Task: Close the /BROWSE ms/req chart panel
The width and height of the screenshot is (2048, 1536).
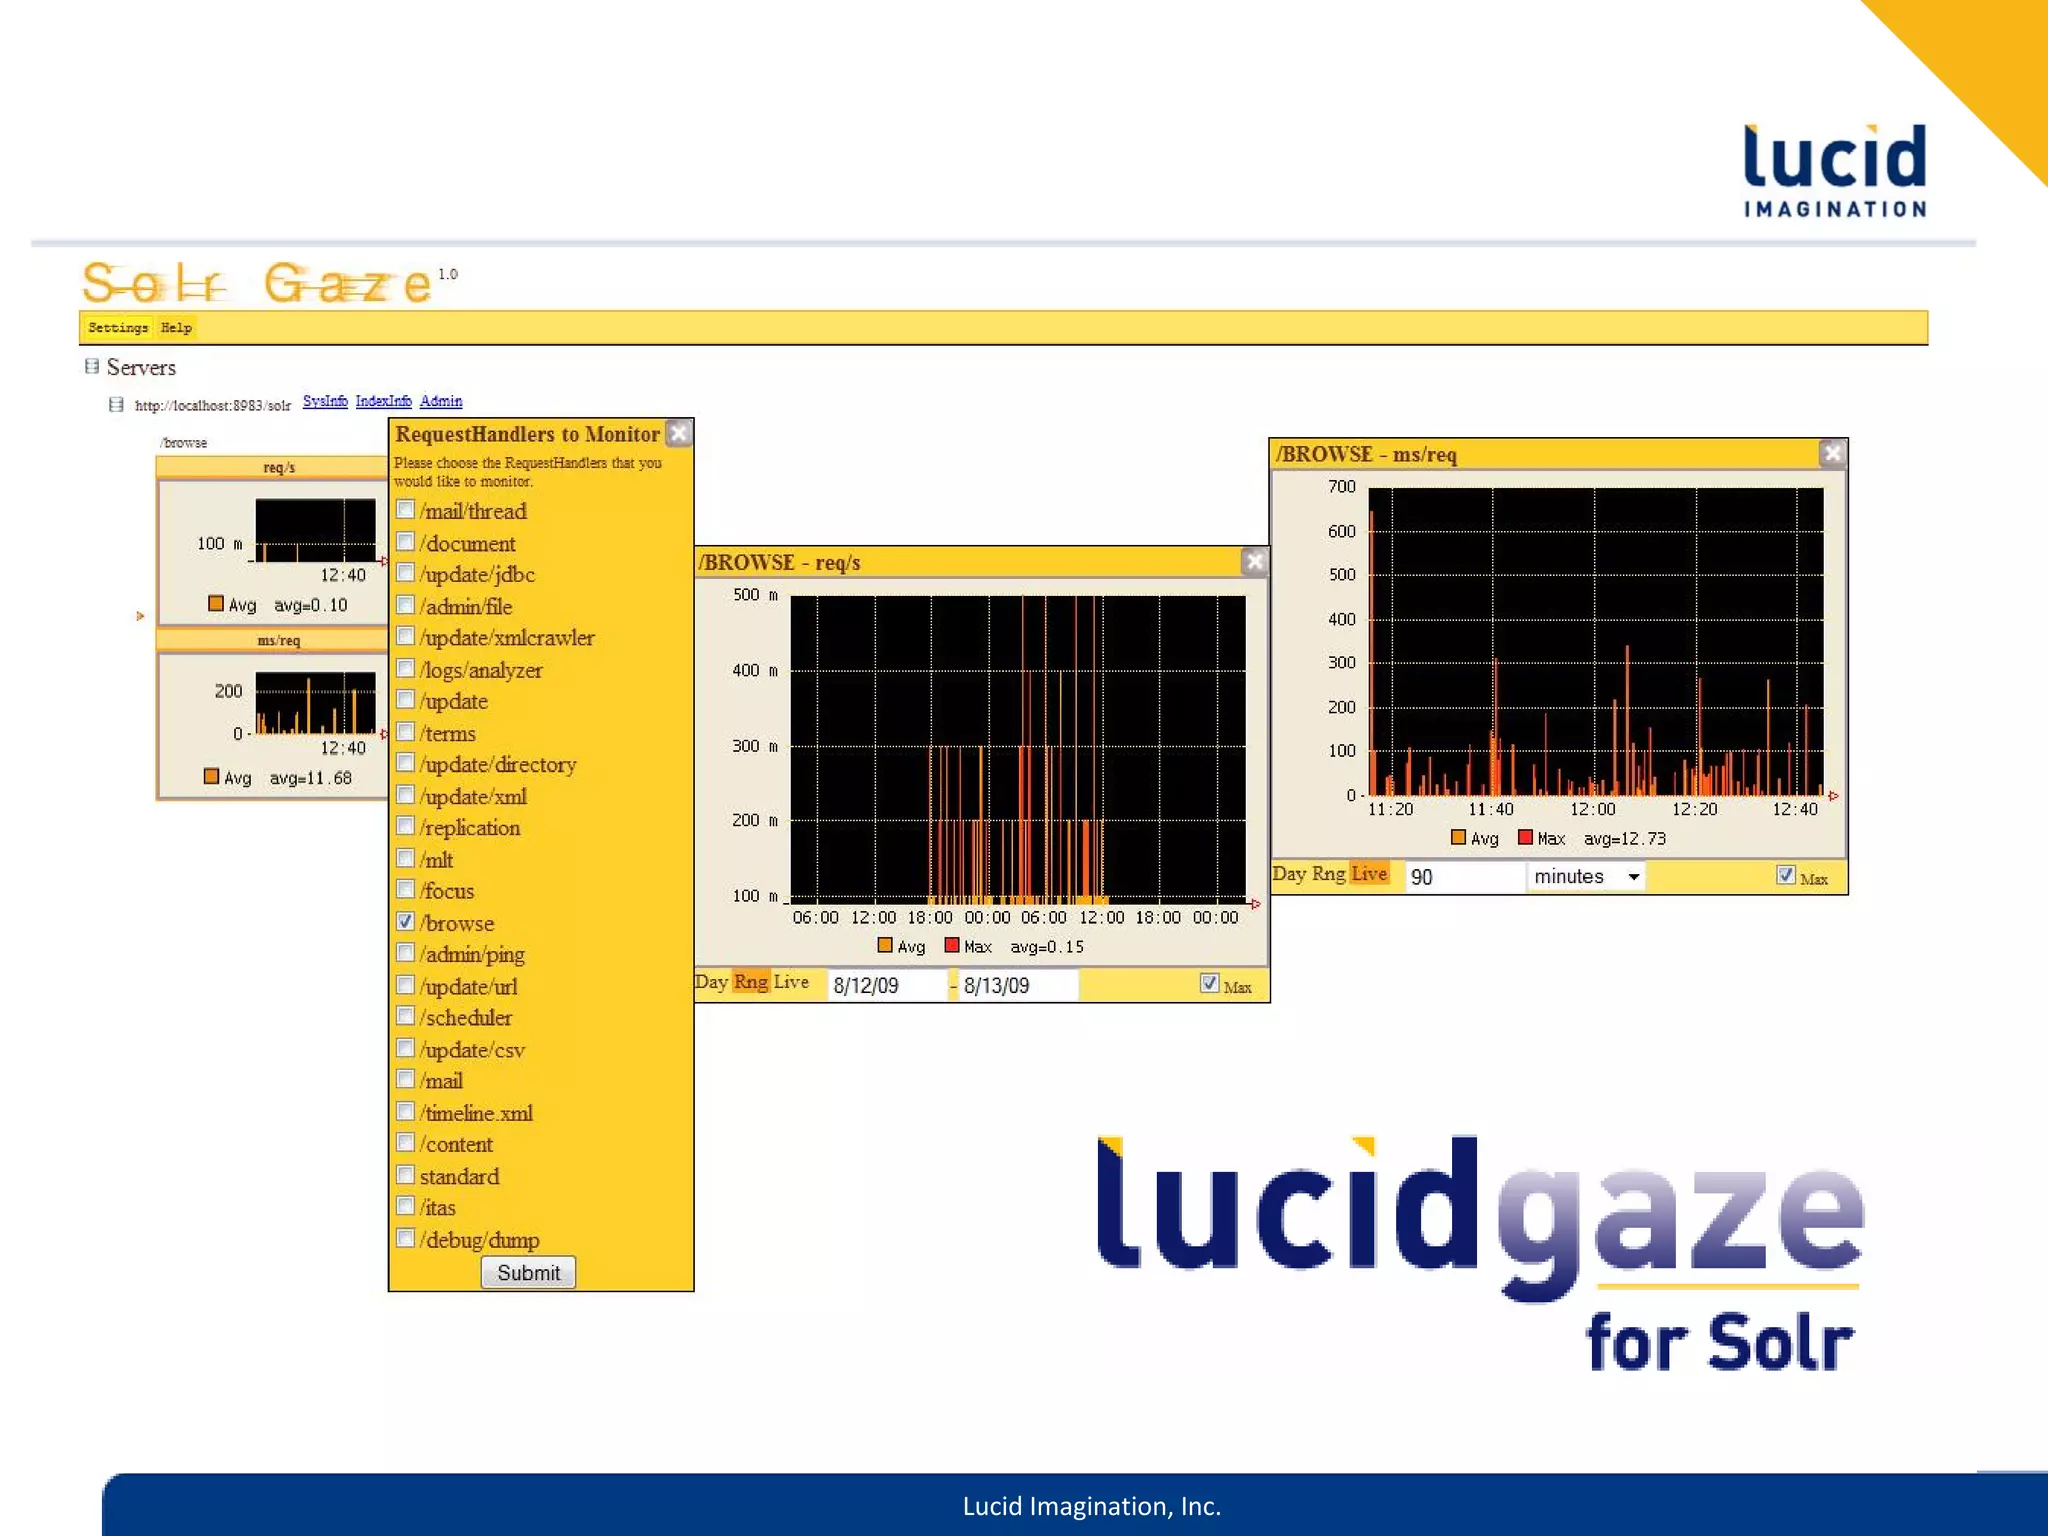Action: click(x=1832, y=453)
